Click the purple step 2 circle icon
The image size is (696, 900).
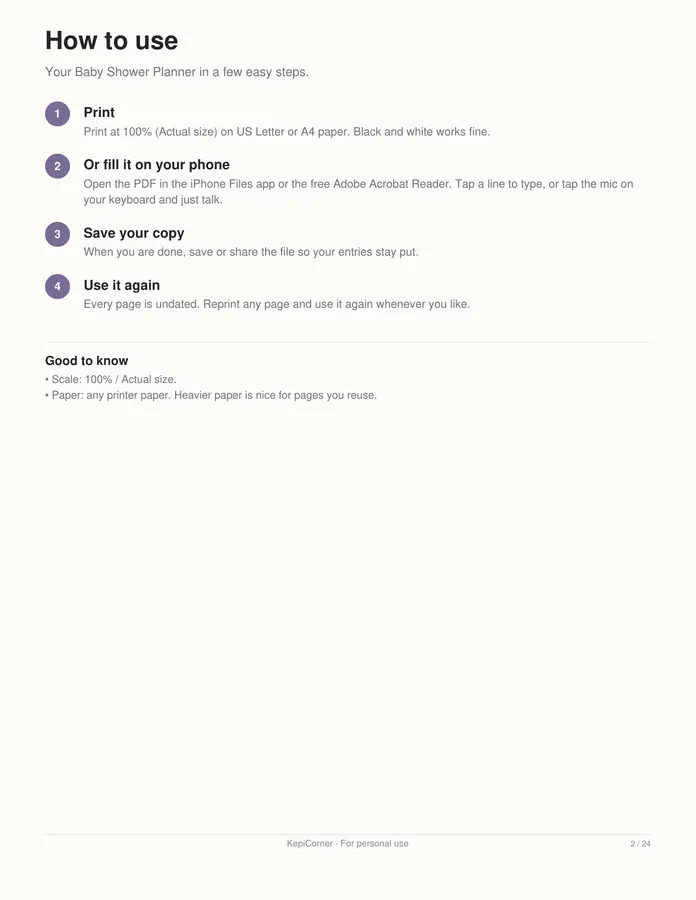click(x=57, y=166)
